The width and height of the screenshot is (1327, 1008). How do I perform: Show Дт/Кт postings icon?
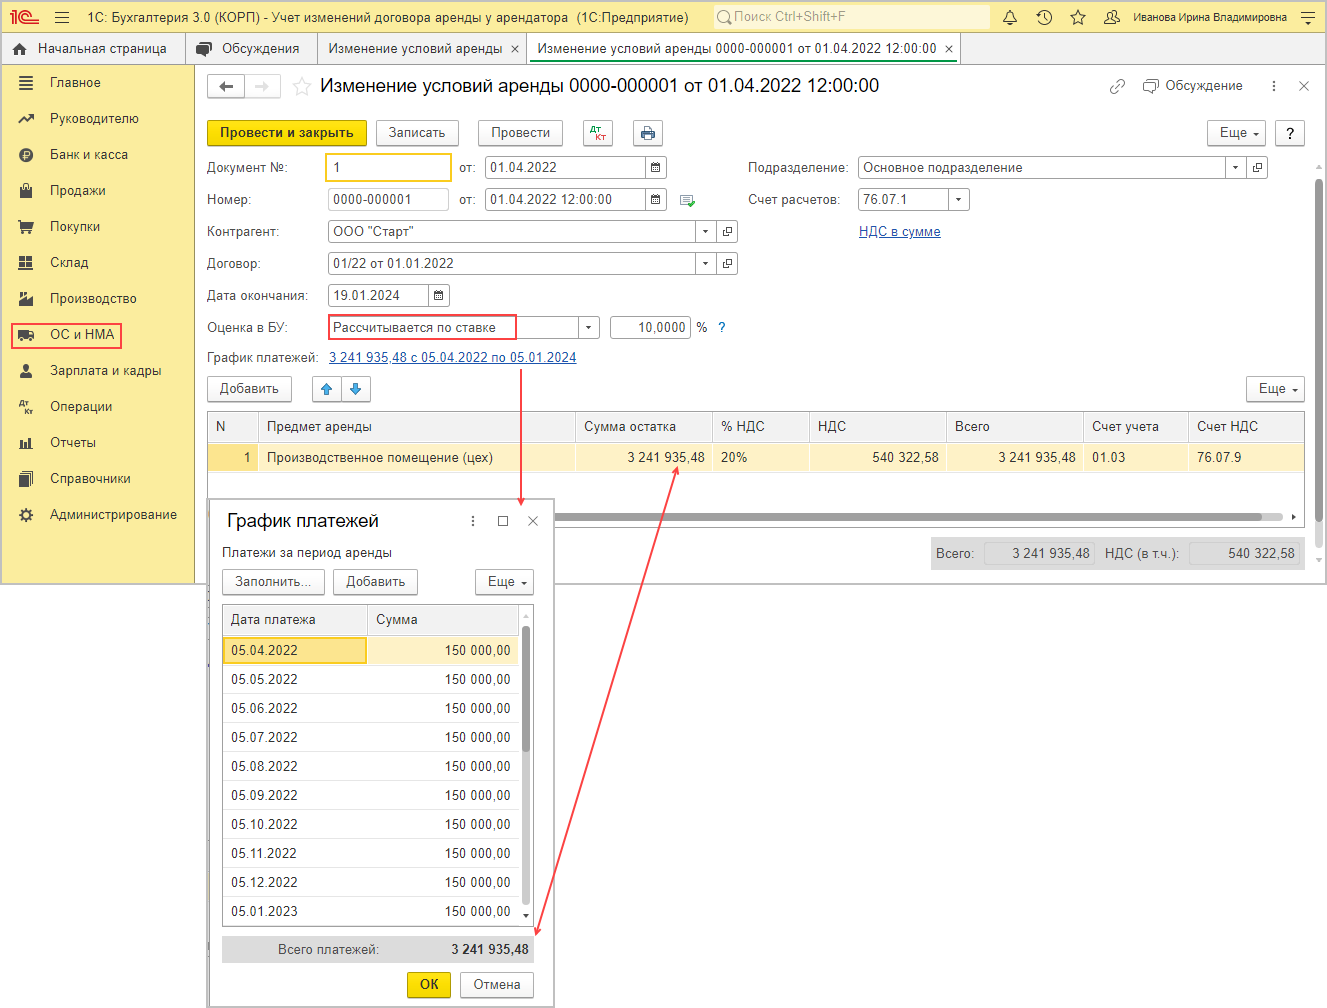(x=597, y=133)
